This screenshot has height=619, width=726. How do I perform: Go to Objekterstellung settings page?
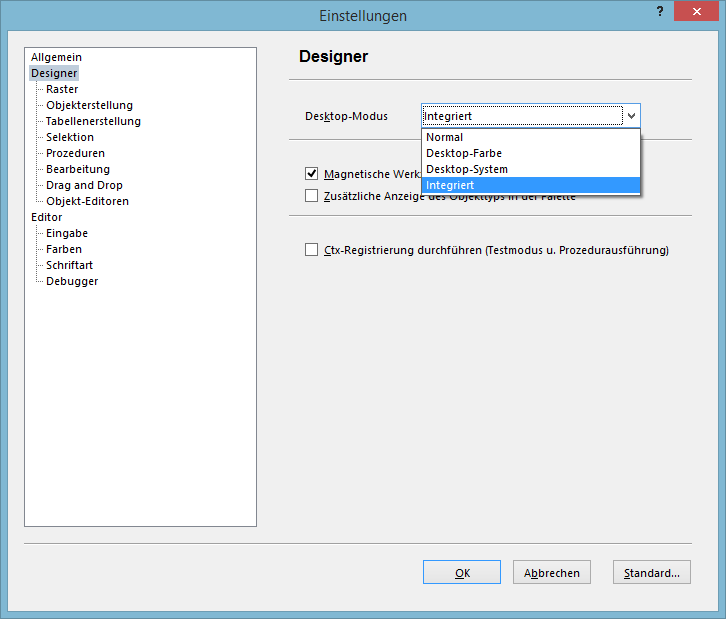pos(89,105)
